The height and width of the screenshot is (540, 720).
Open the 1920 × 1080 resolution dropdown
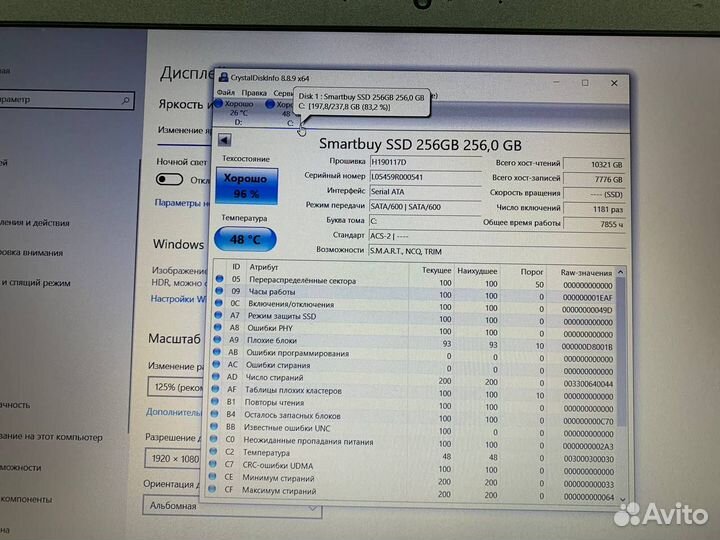point(174,458)
